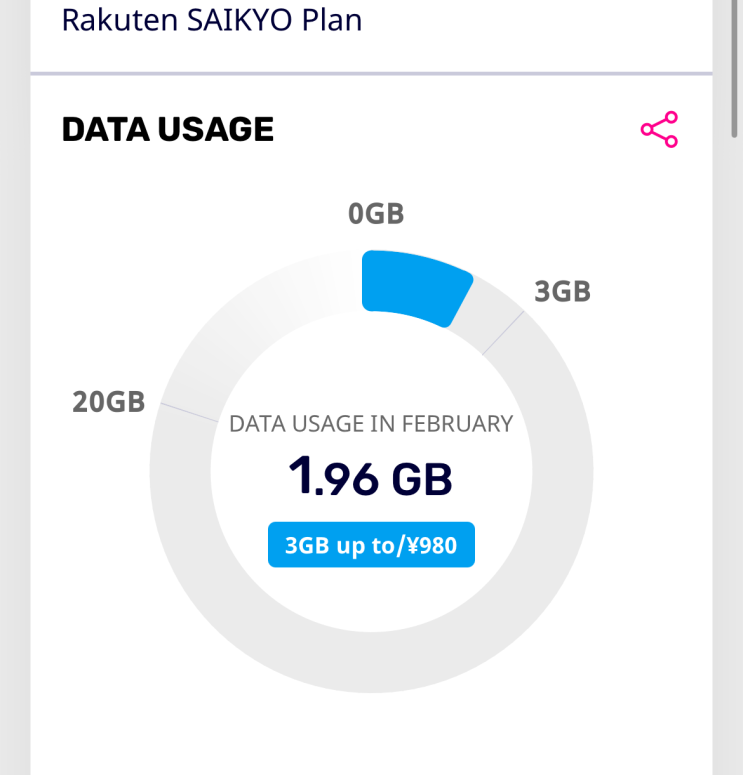Select the 3GB chart label
This screenshot has height=775, width=743.
point(562,291)
